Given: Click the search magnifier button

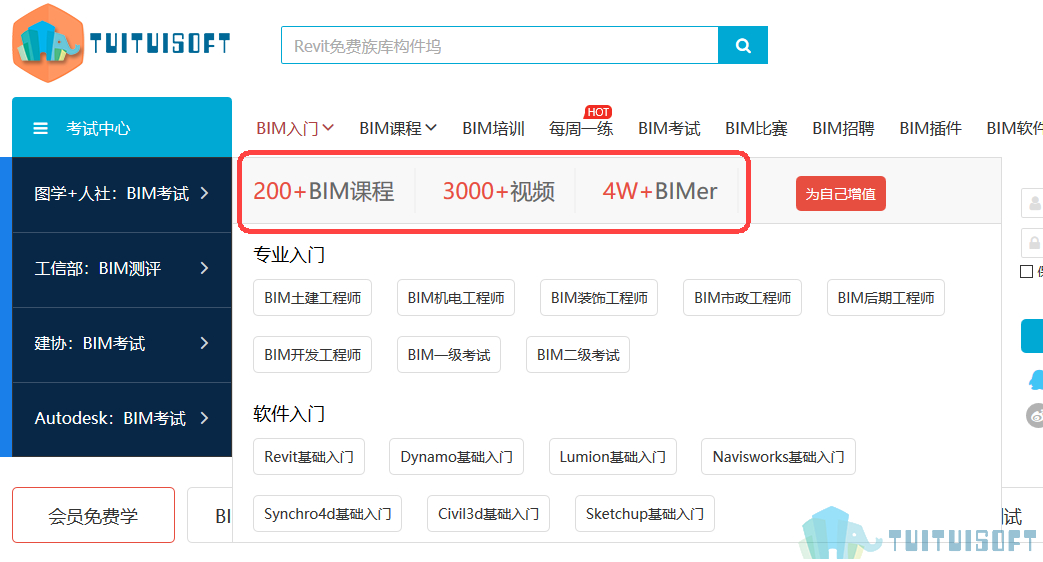Looking at the screenshot, I should click(743, 45).
